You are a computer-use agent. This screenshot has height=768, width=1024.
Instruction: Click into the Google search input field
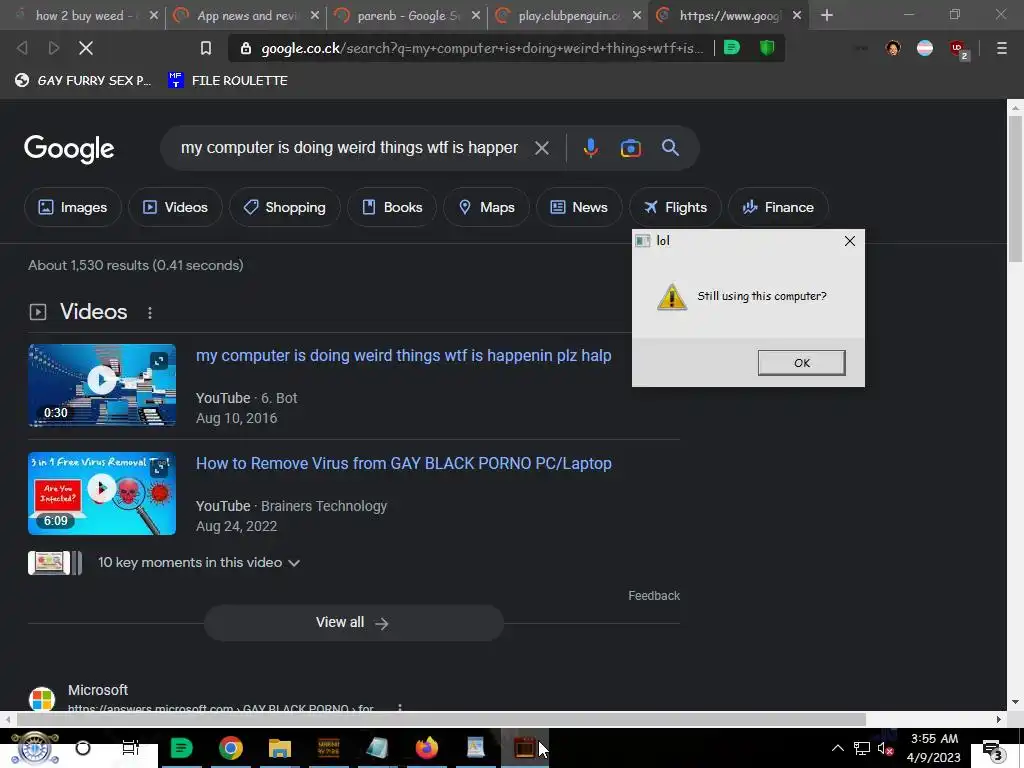click(349, 148)
